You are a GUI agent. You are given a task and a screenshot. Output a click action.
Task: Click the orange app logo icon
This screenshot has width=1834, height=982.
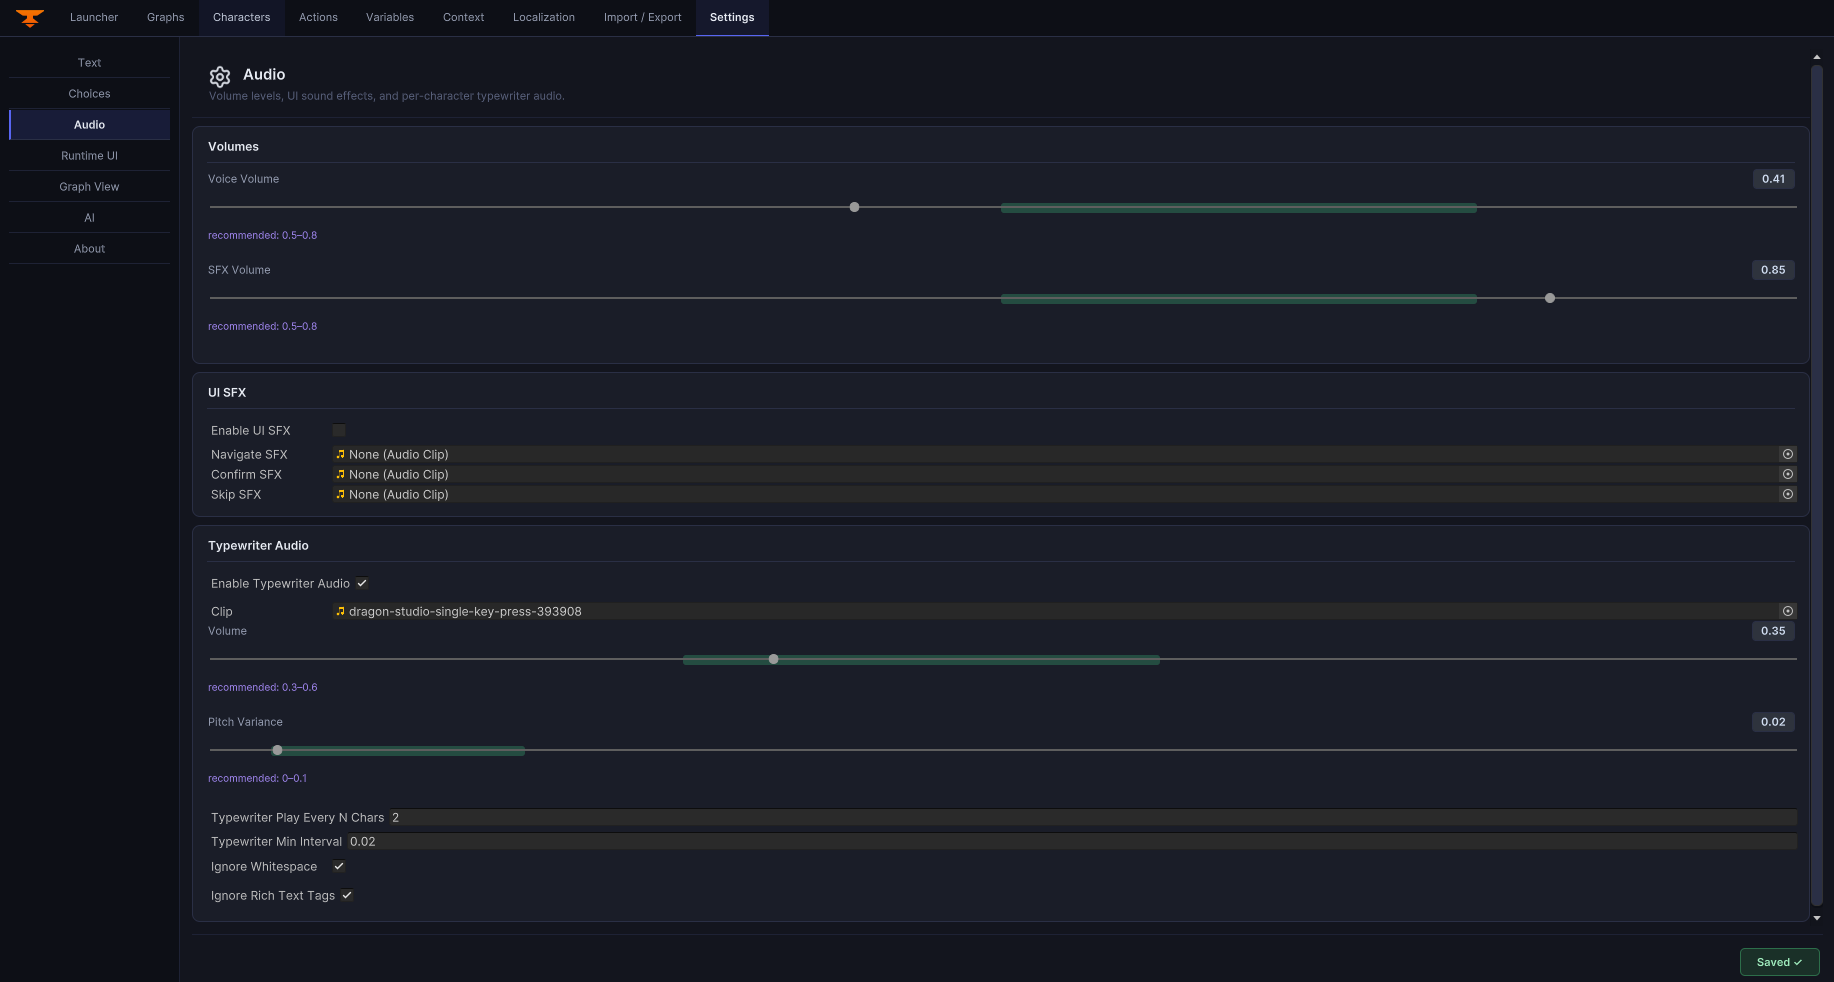30,18
